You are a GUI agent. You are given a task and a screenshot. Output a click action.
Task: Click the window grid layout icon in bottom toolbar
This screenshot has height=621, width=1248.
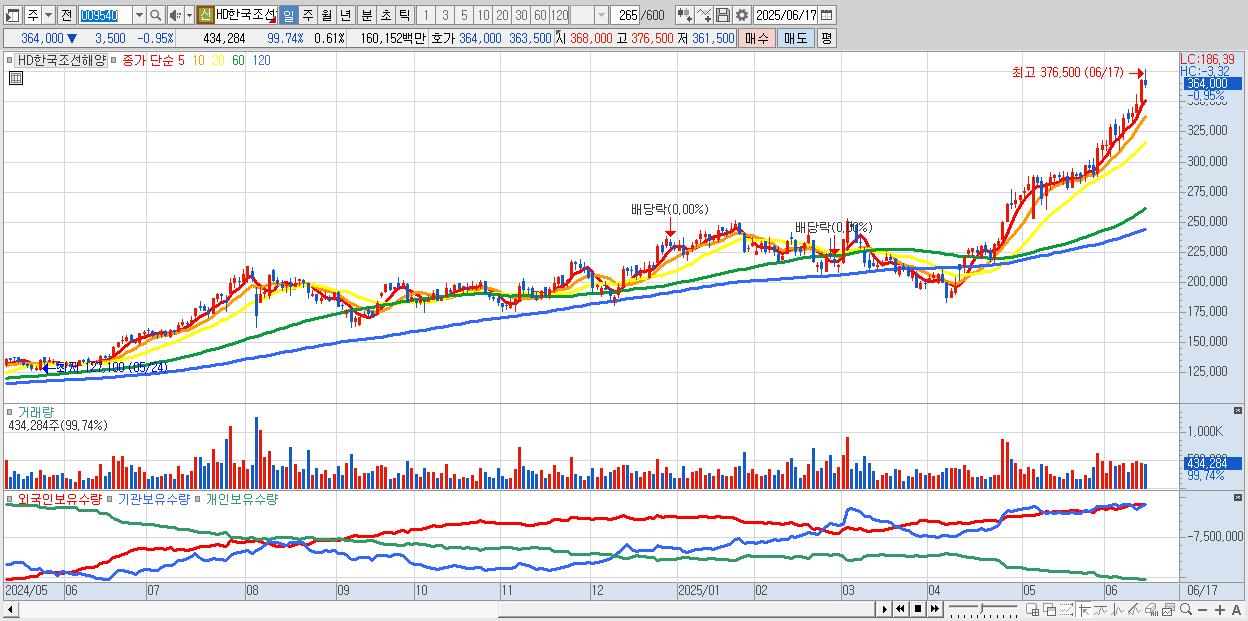click(1033, 609)
